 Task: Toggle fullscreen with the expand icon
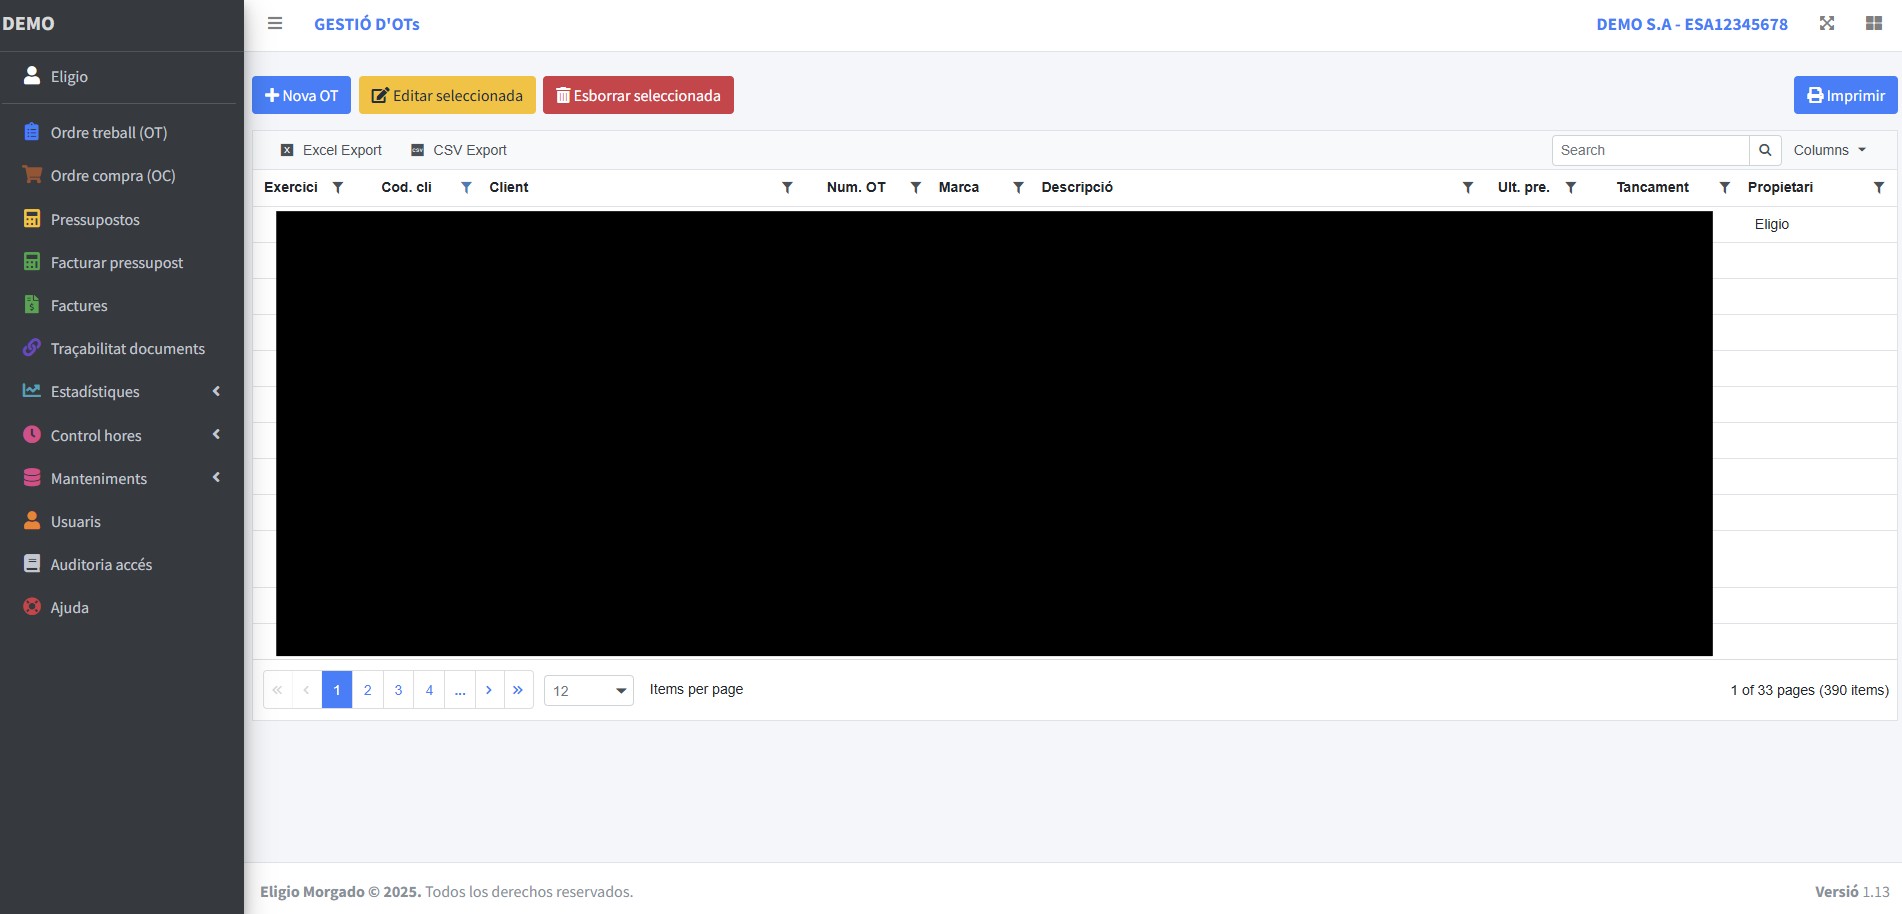(x=1826, y=23)
